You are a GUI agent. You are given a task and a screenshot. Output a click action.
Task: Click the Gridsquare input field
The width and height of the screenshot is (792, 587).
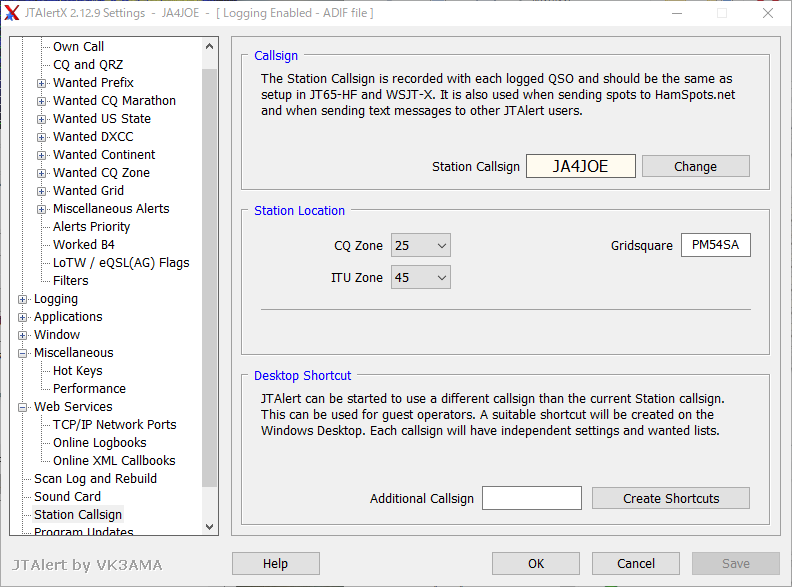tap(716, 245)
